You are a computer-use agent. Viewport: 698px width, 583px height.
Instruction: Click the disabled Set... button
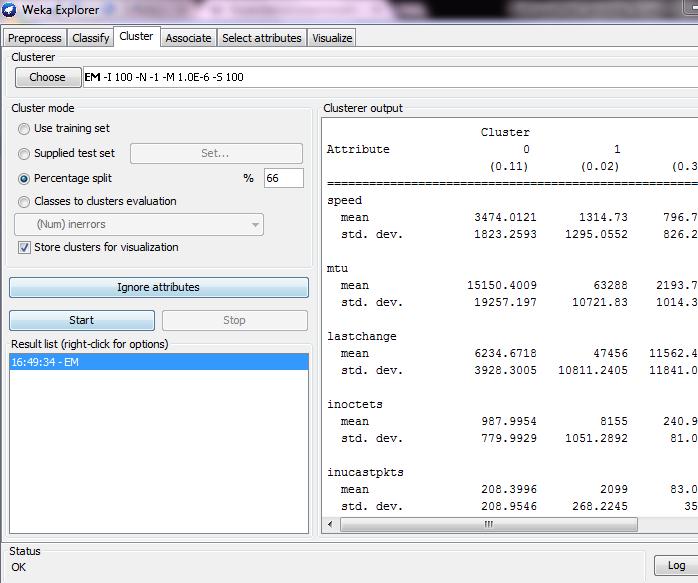tap(216, 153)
